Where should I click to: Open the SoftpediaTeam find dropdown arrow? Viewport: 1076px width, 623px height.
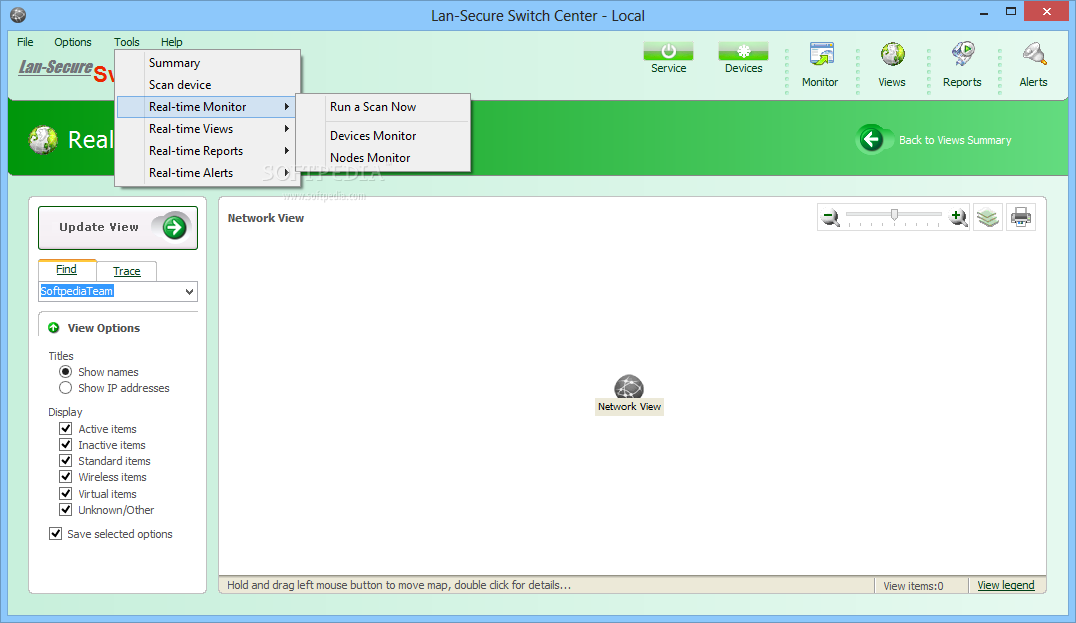(x=189, y=292)
